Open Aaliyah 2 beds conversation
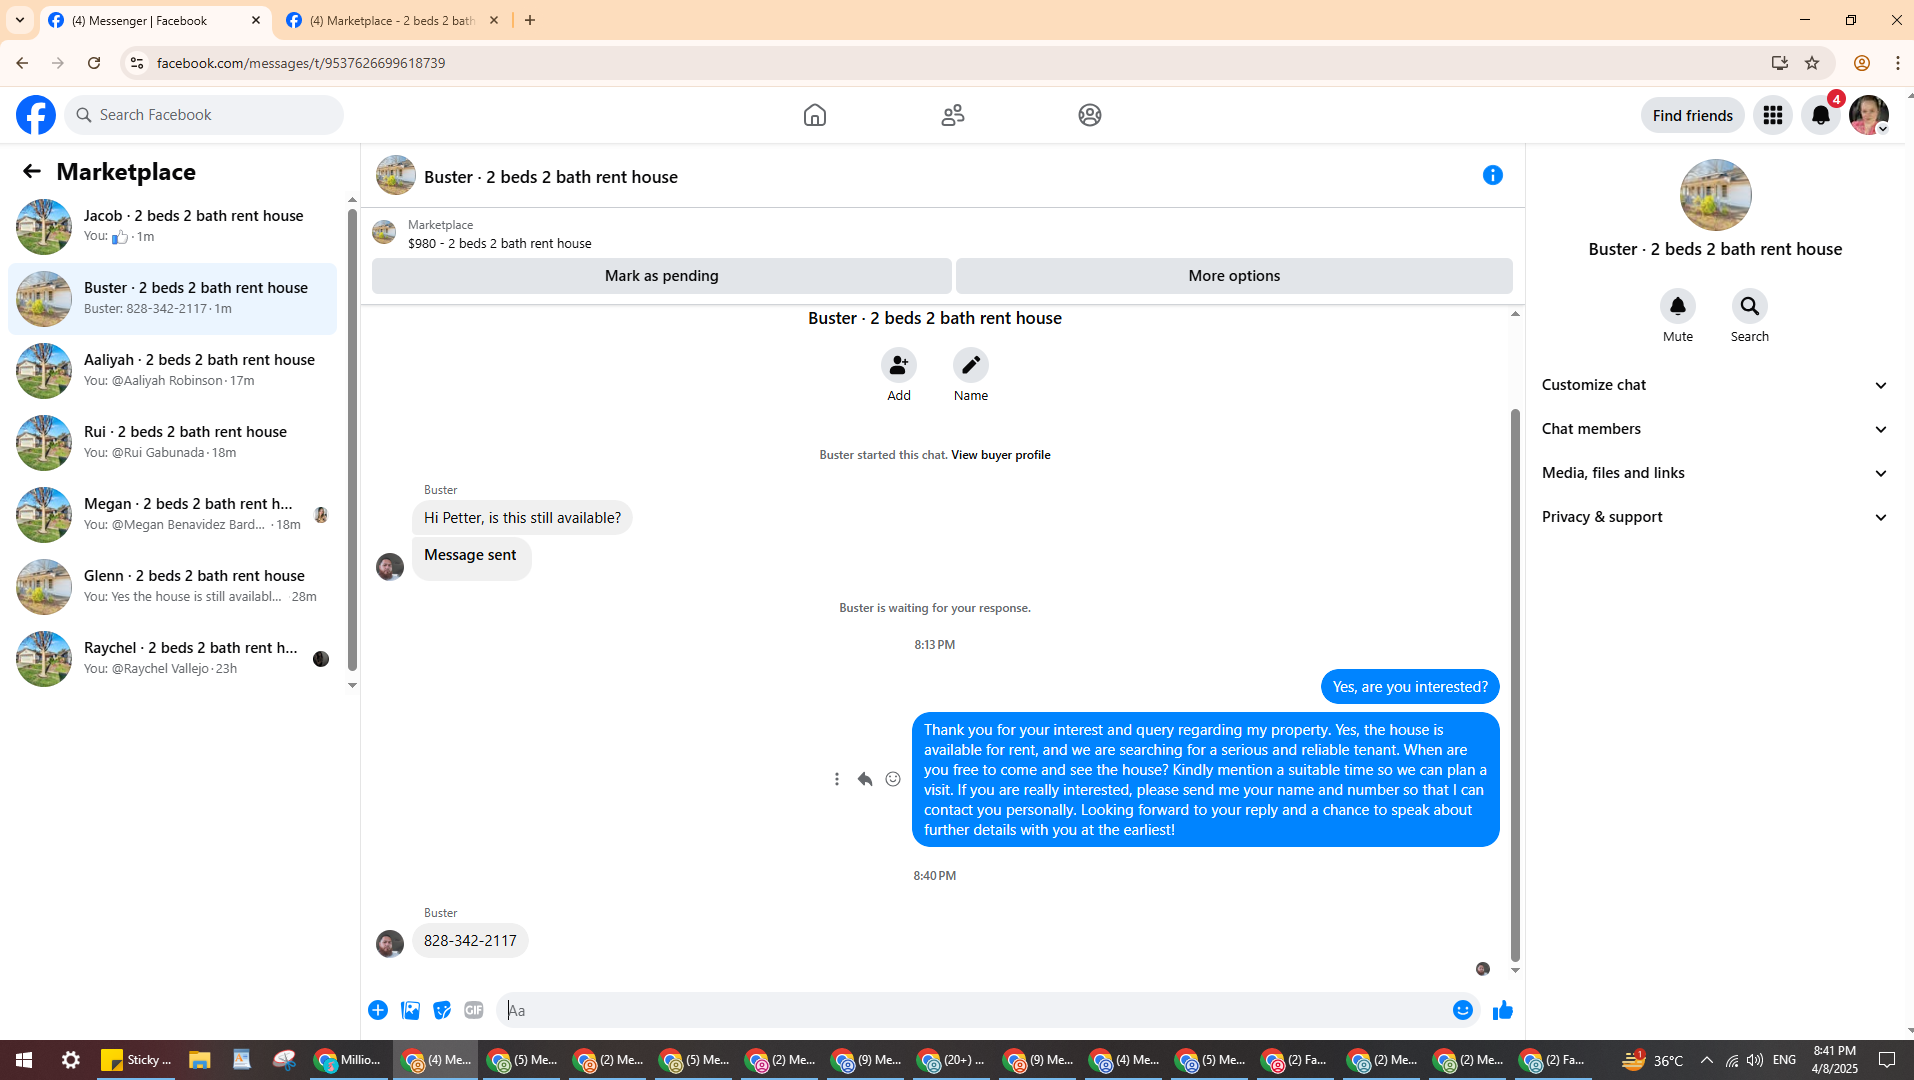This screenshot has width=1914, height=1080. 174,370
